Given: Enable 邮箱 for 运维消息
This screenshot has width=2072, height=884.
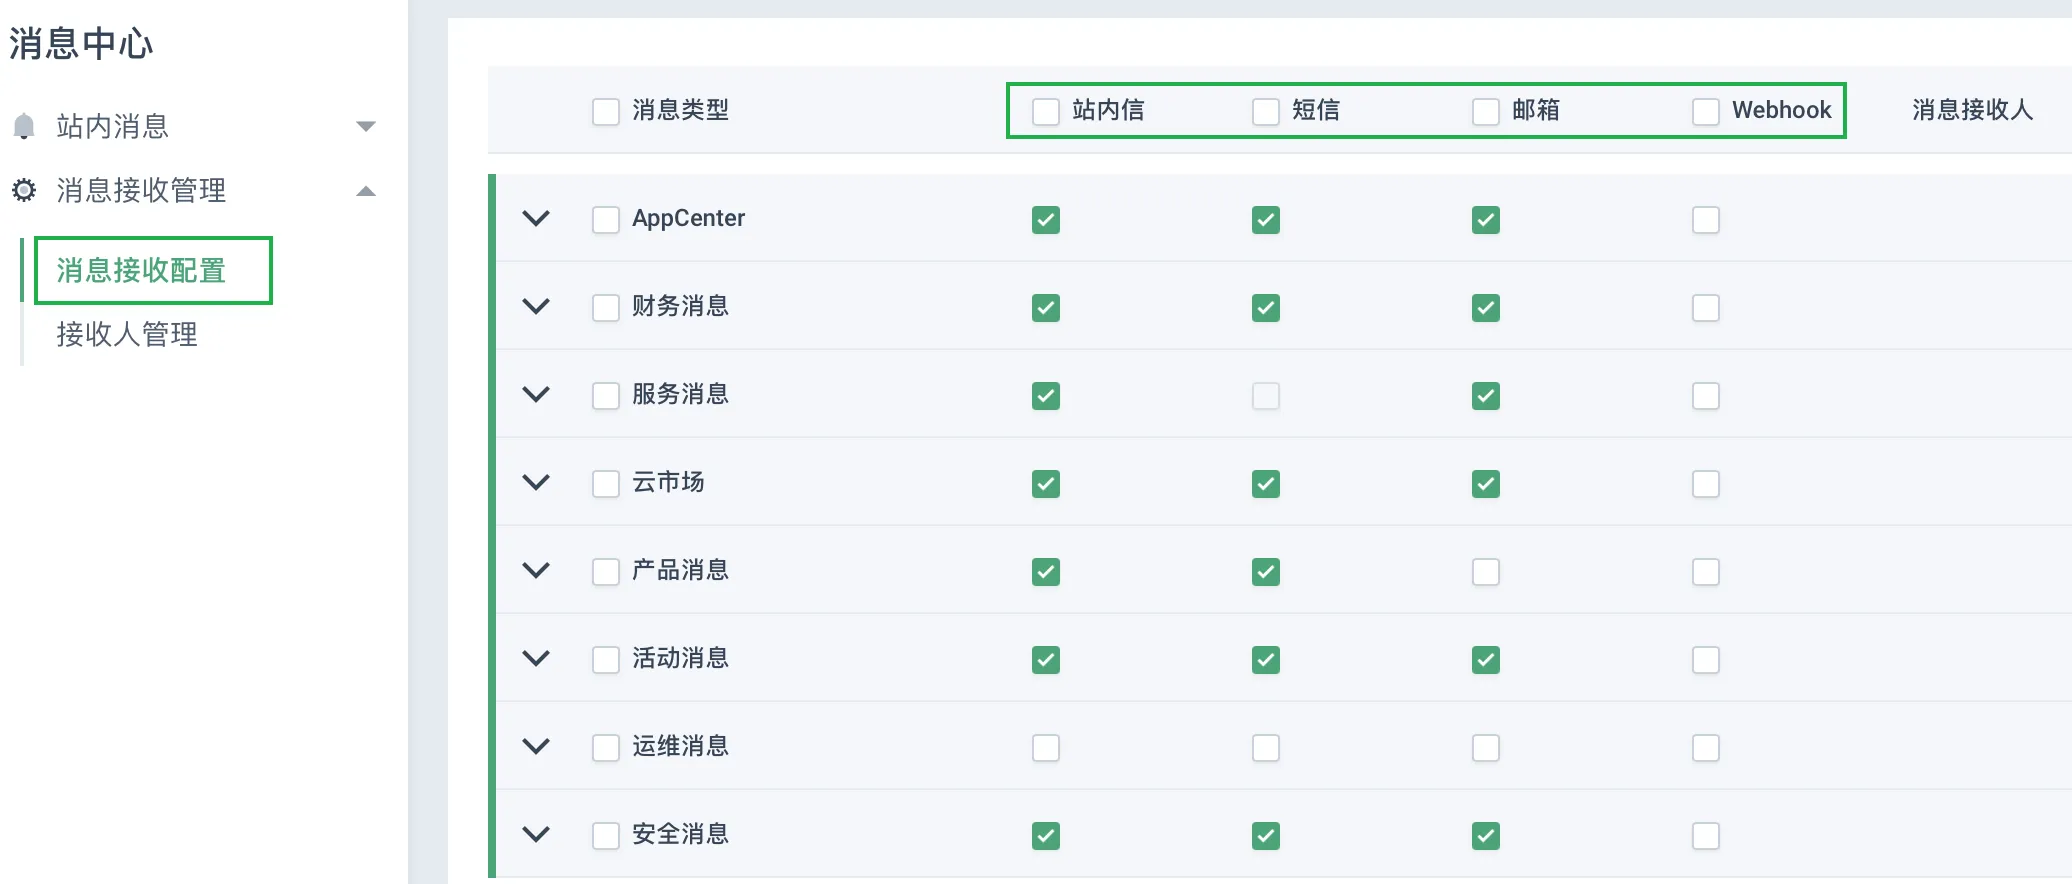Looking at the screenshot, I should click(1486, 748).
